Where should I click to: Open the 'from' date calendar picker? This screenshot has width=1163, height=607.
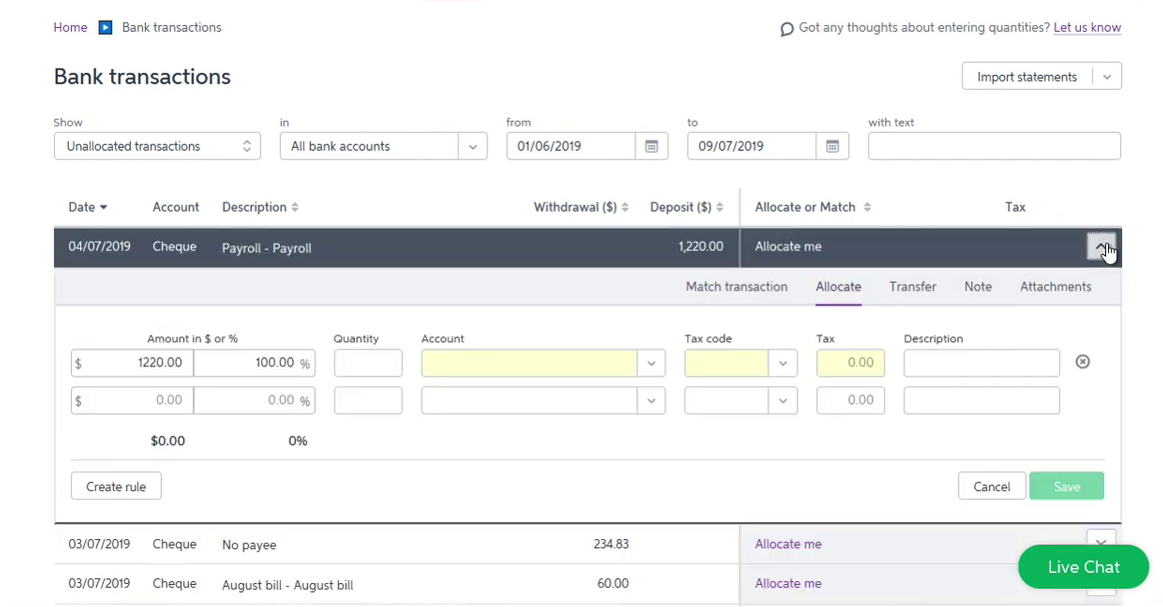click(x=651, y=146)
